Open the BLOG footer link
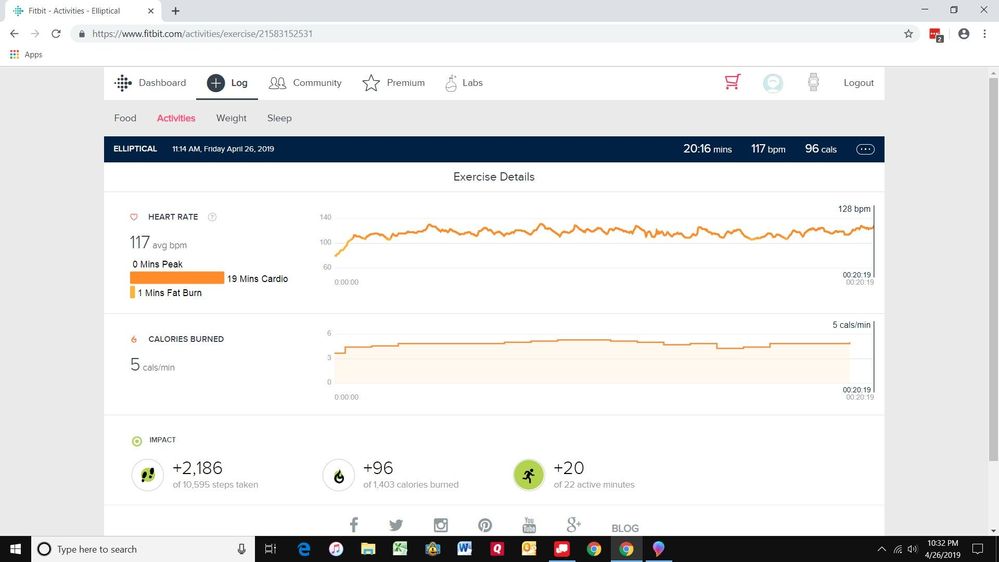This screenshot has height=562, width=999. (x=625, y=528)
